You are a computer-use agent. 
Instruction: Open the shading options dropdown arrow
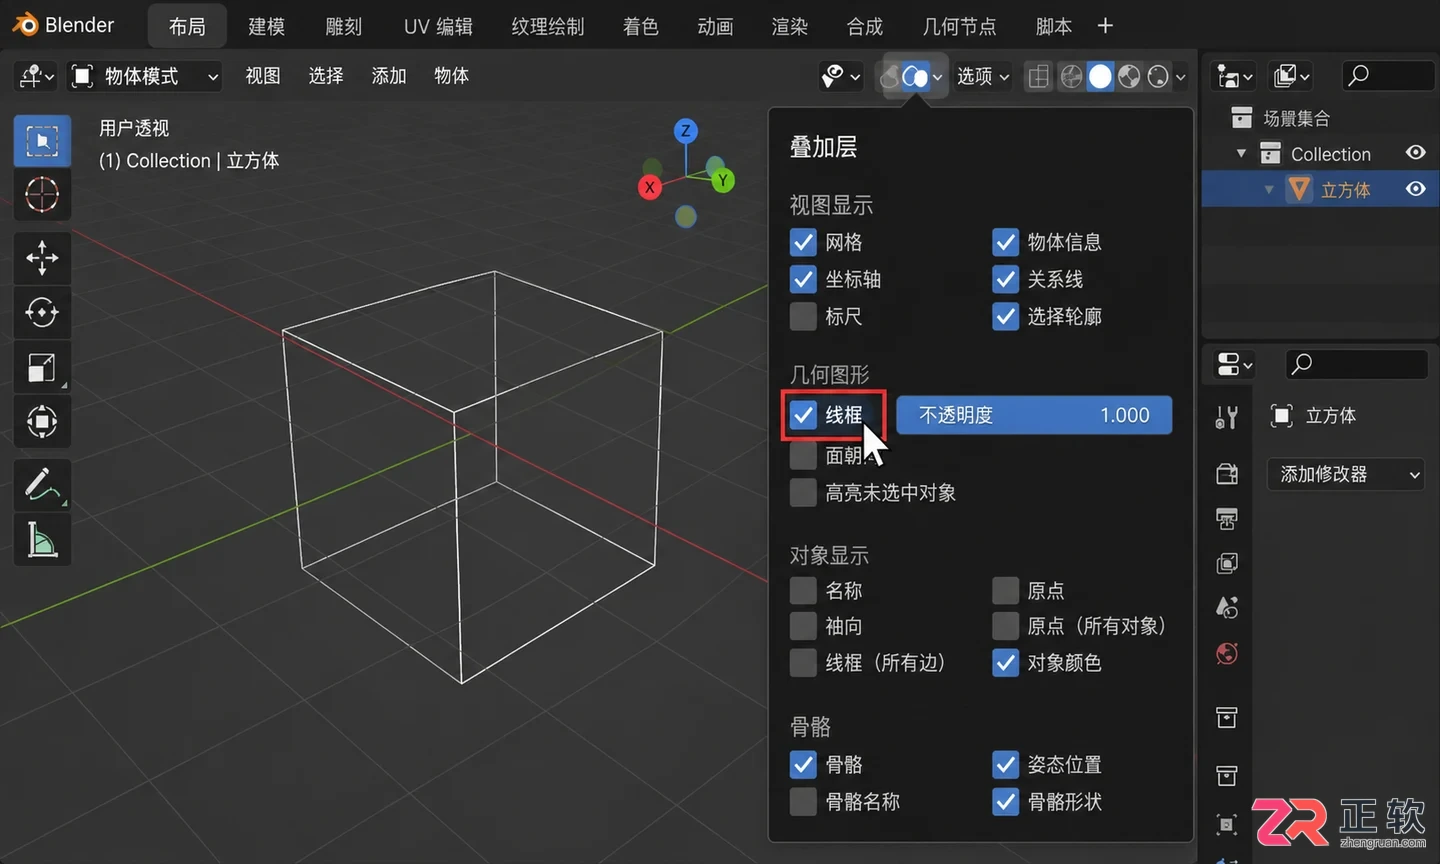1181,76
